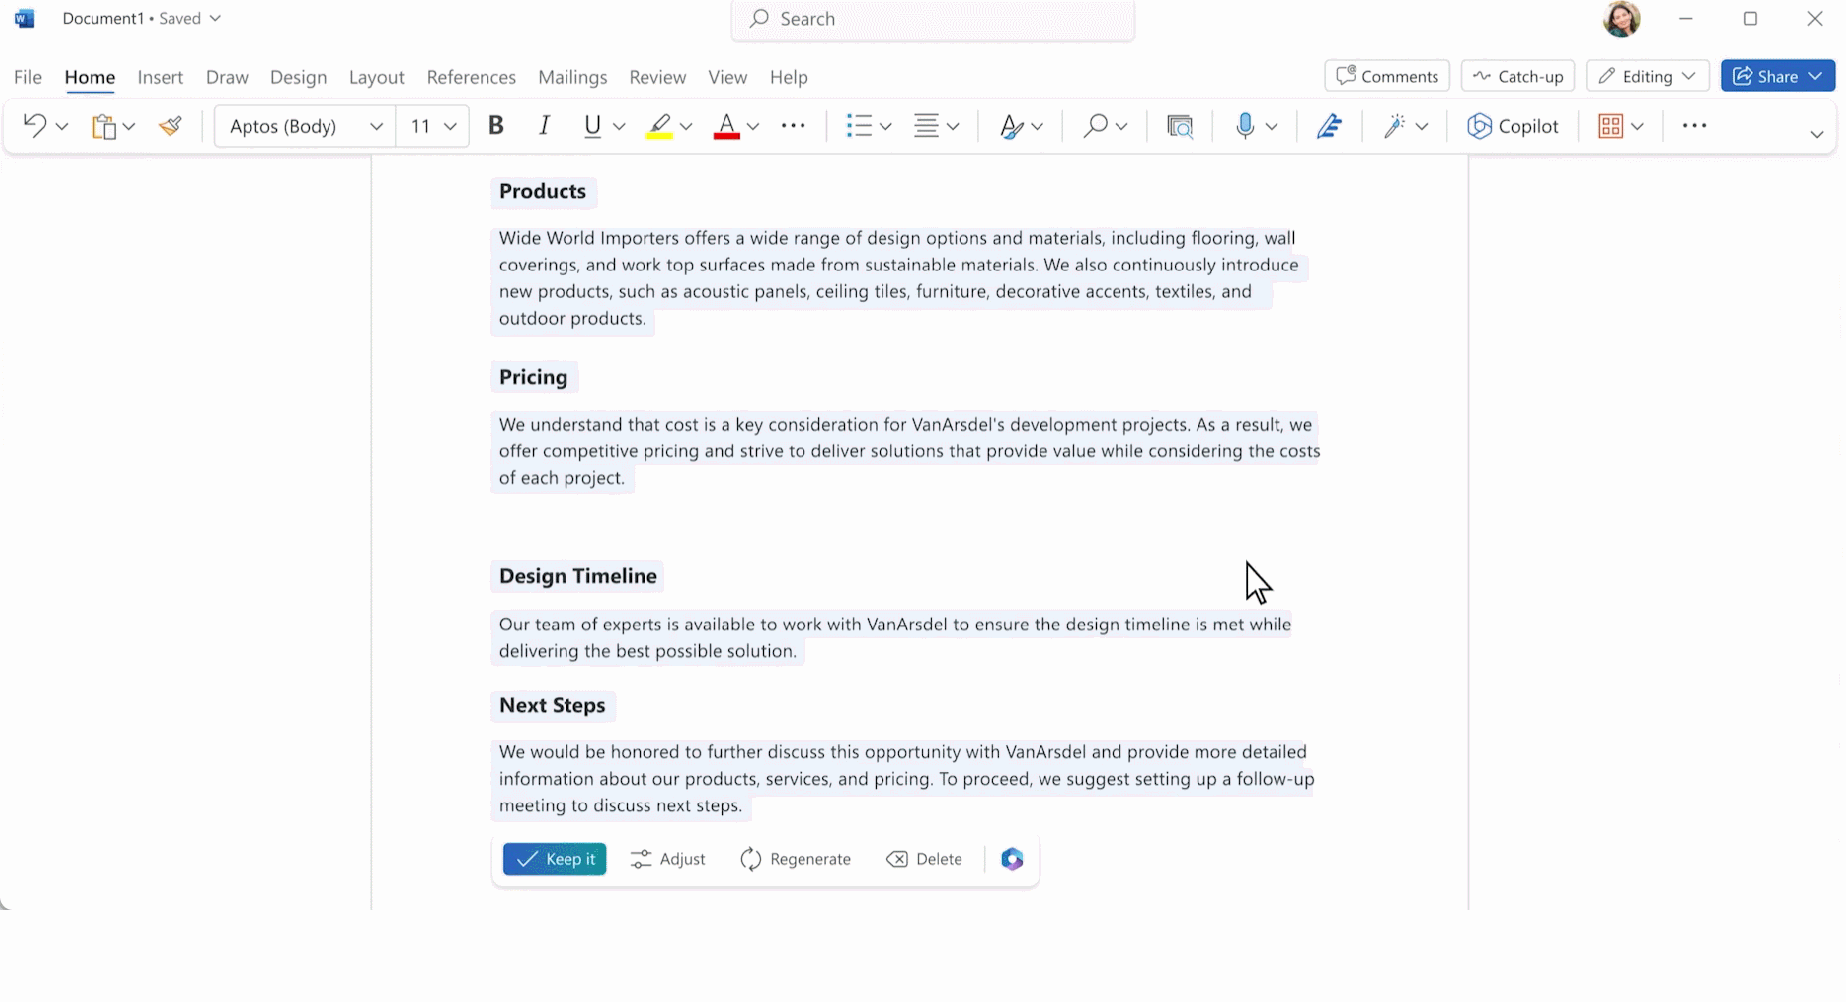Switch to the References tab
The height and width of the screenshot is (1002, 1846).
pos(471,77)
